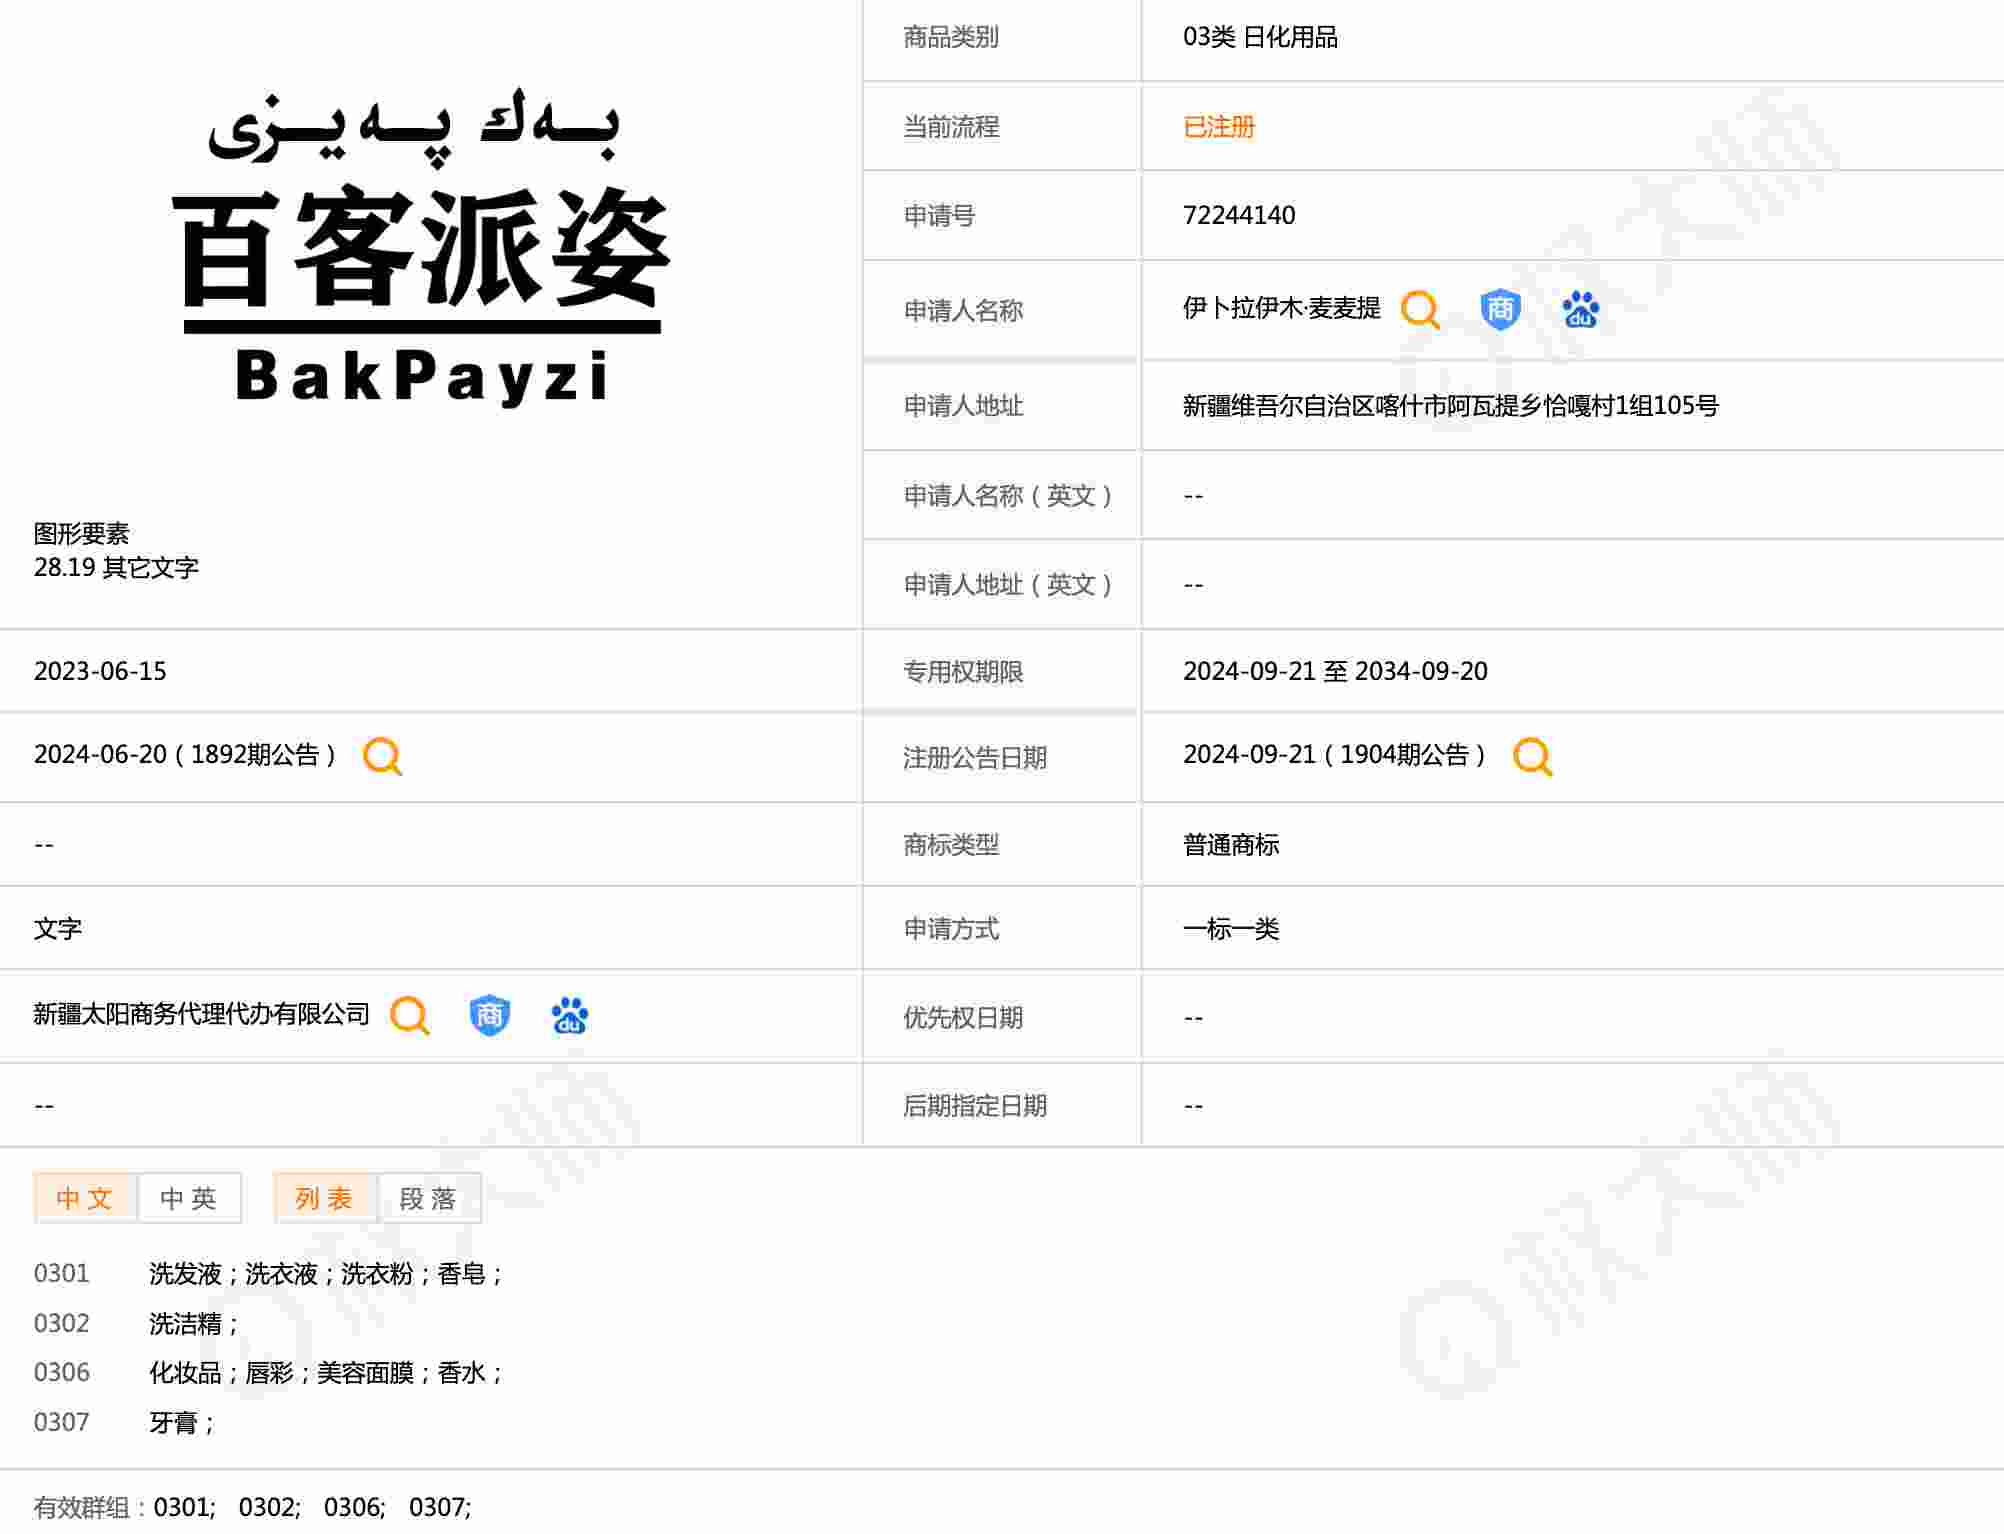Select the 段落 paragraph view toggle
This screenshot has width=2004, height=1534.
pyautogui.click(x=429, y=1198)
